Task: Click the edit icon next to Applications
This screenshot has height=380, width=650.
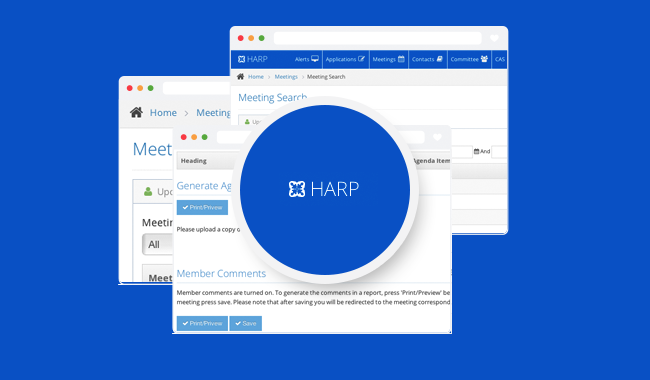Action: pyautogui.click(x=361, y=59)
